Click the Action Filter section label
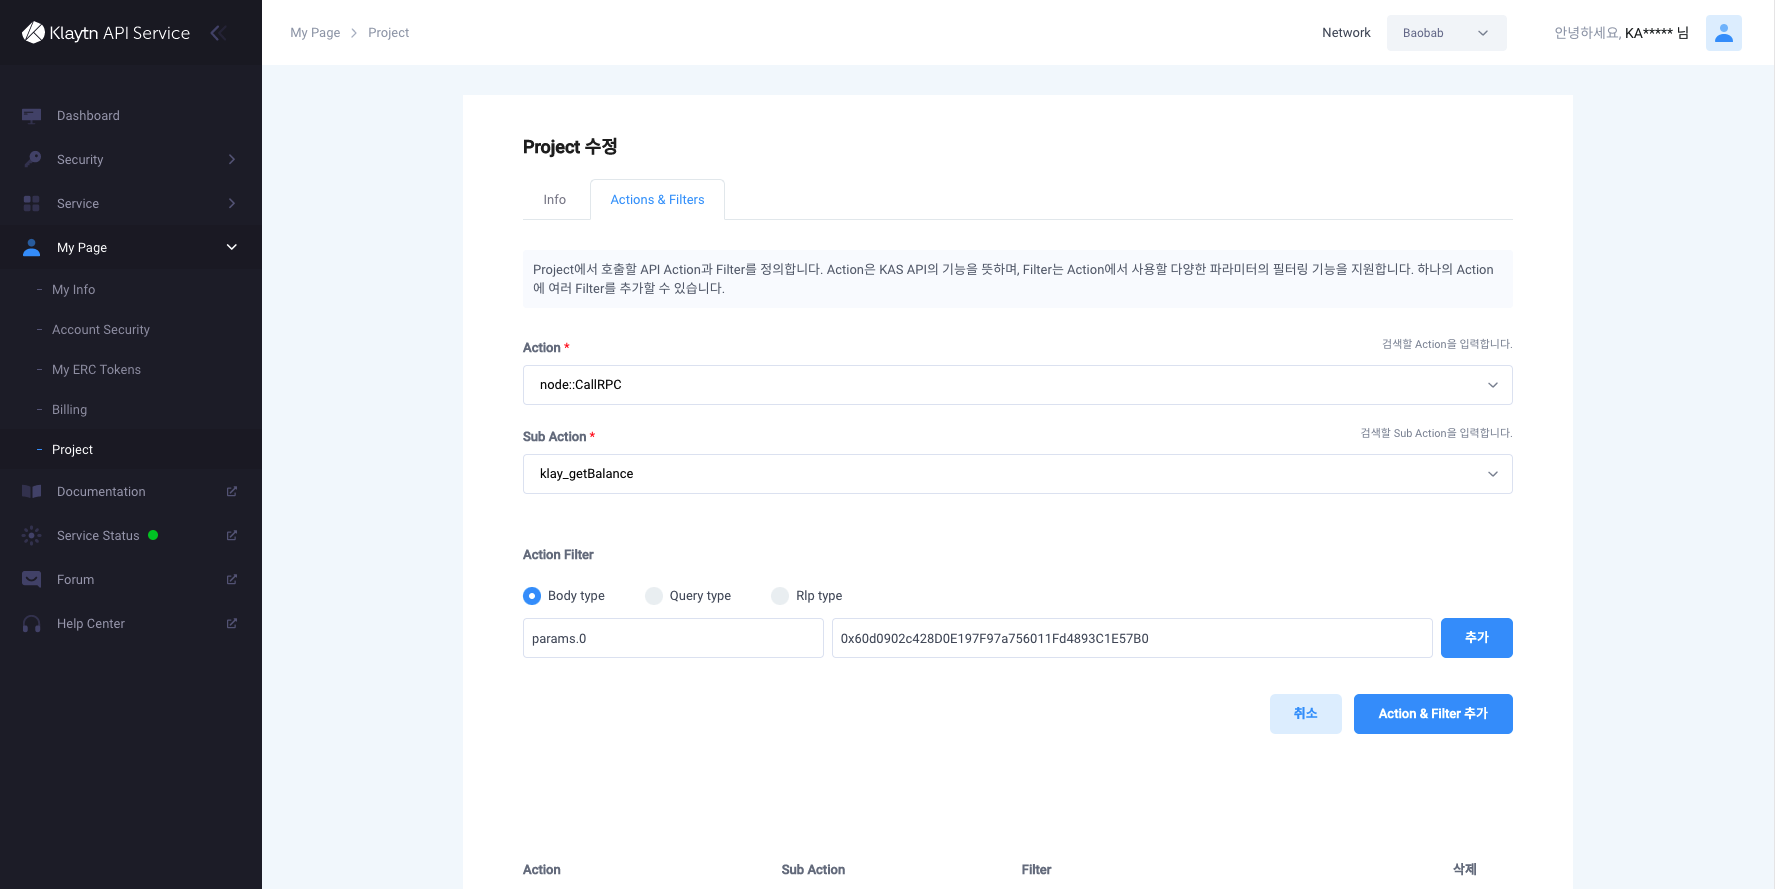This screenshot has width=1775, height=889. (x=558, y=555)
